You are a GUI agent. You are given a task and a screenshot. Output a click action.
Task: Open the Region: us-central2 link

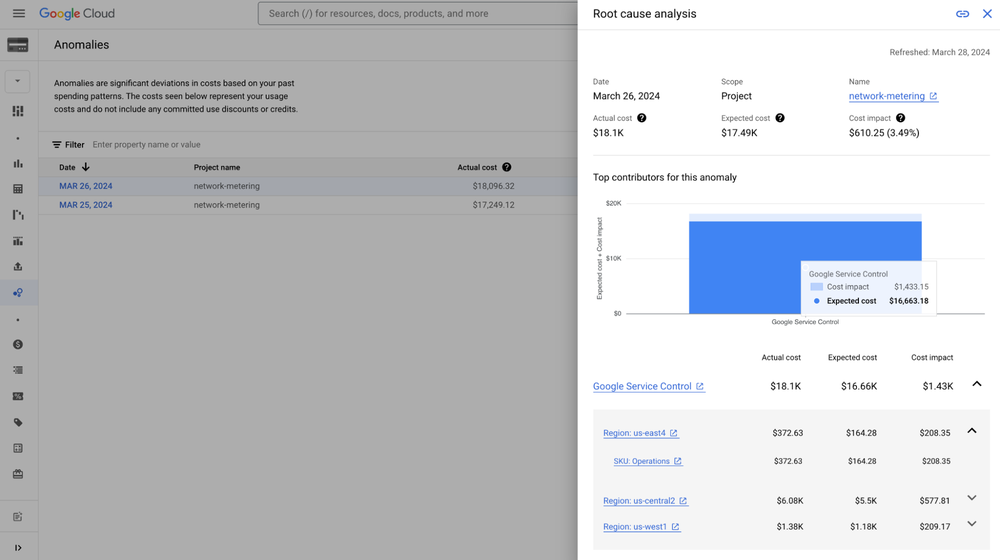645,501
